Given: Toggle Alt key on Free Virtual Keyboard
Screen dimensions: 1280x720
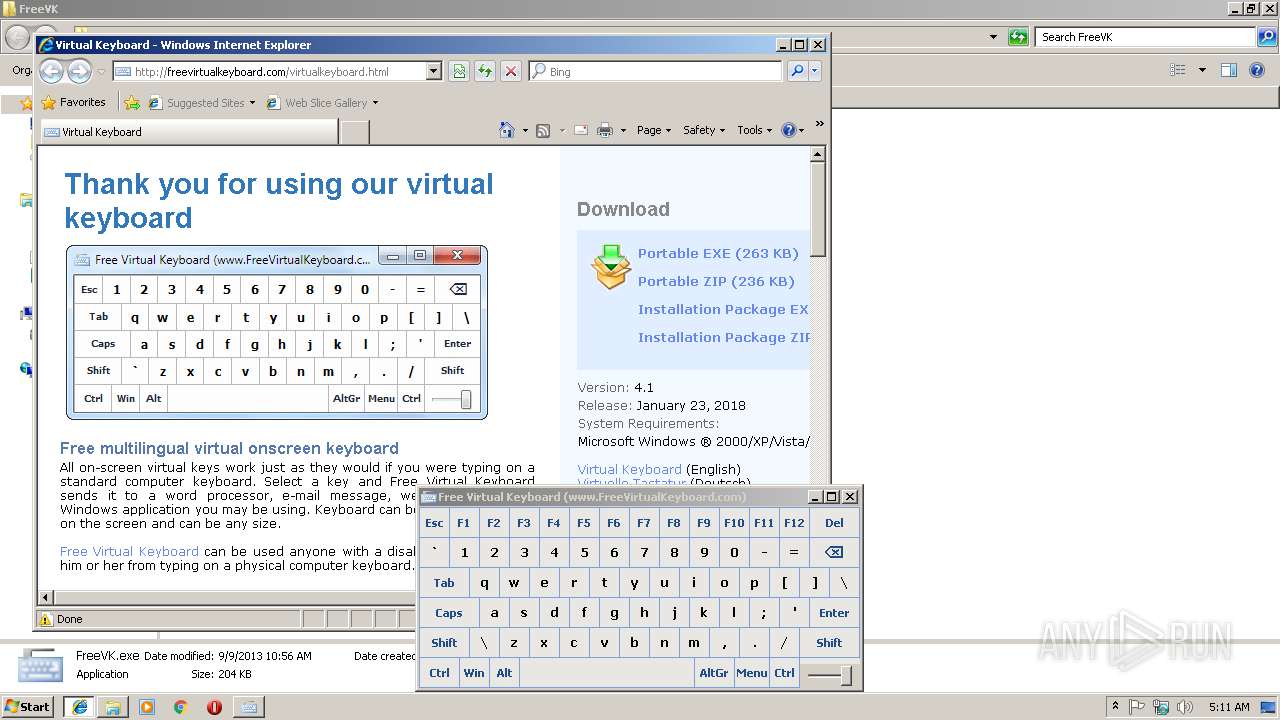Looking at the screenshot, I should pos(504,673).
